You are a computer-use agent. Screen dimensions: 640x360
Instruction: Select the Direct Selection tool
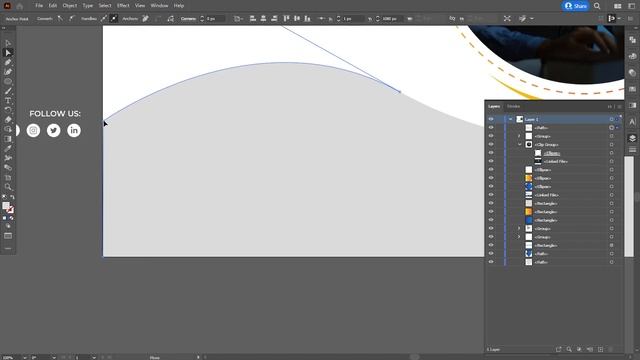[x=8, y=53]
